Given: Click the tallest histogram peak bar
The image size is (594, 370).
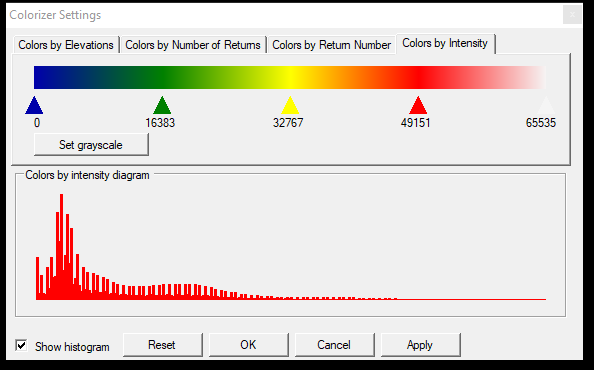Looking at the screenshot, I should pos(61,246).
